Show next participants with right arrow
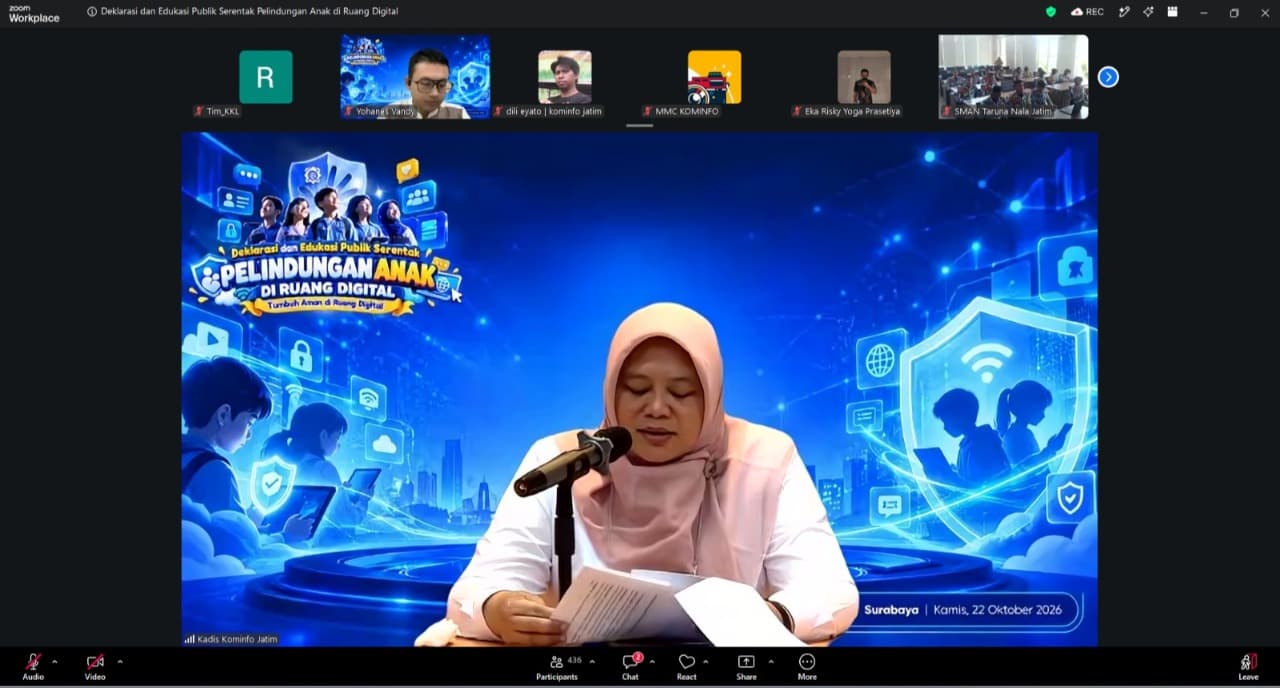The width and height of the screenshot is (1280, 688). click(1108, 77)
